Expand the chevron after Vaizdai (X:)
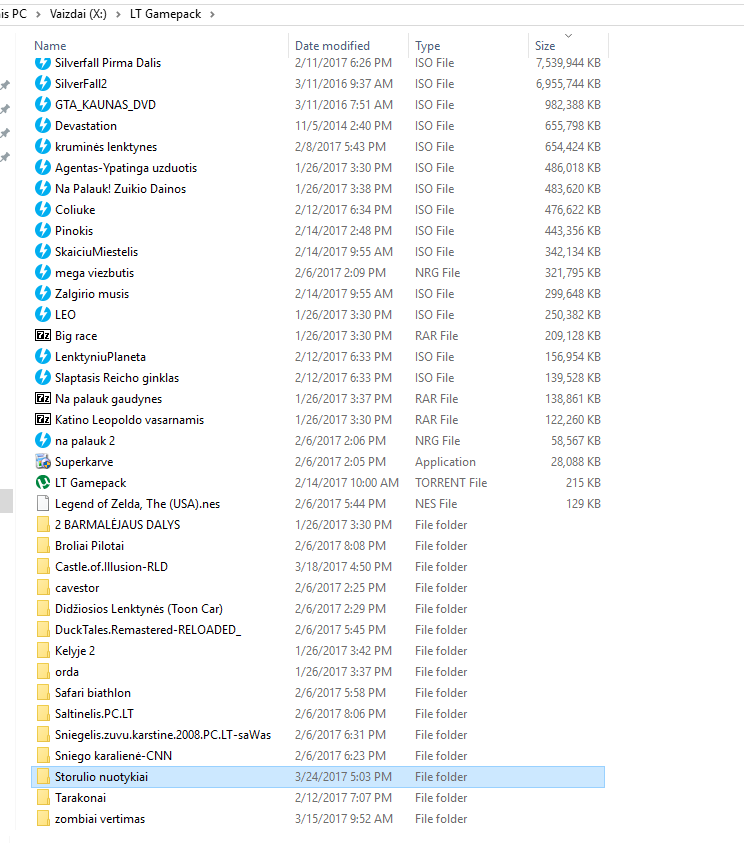This screenshot has height=843, width=744. click(x=118, y=15)
